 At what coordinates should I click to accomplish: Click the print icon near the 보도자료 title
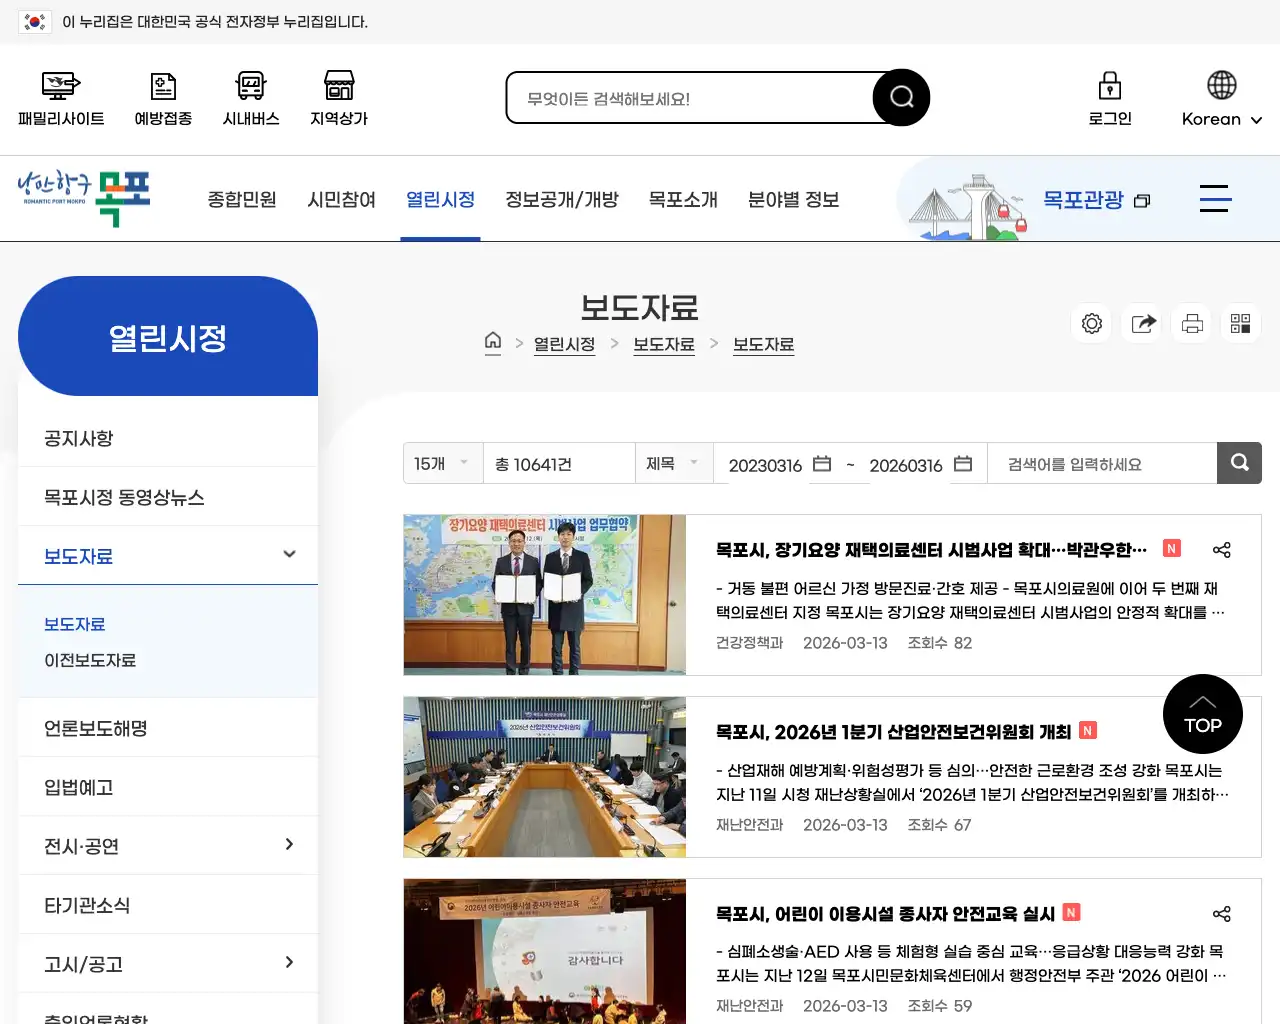point(1191,323)
